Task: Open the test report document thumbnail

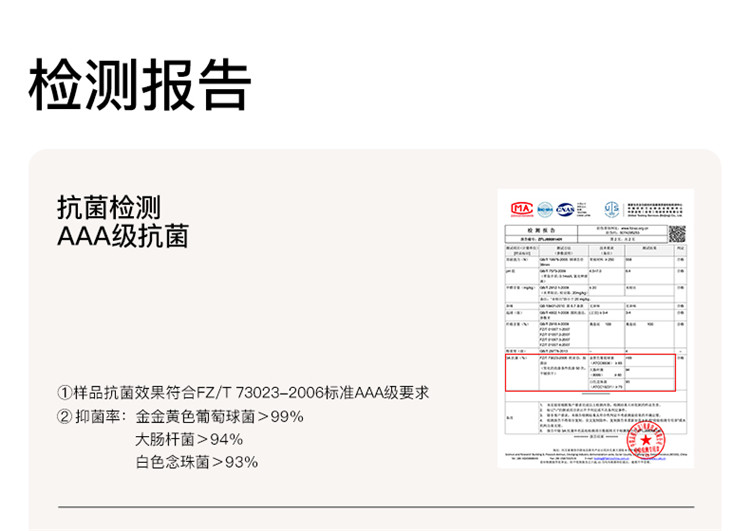Action: click(x=595, y=328)
